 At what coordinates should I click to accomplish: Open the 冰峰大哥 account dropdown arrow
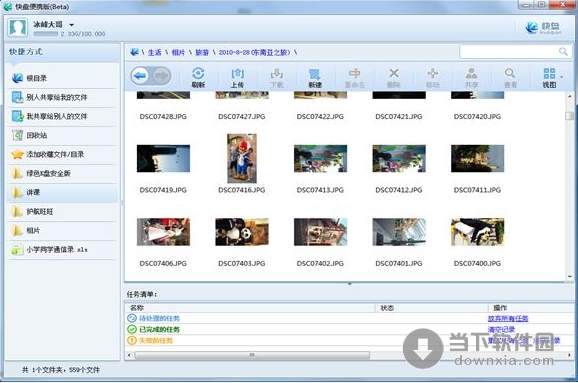pyautogui.click(x=72, y=25)
